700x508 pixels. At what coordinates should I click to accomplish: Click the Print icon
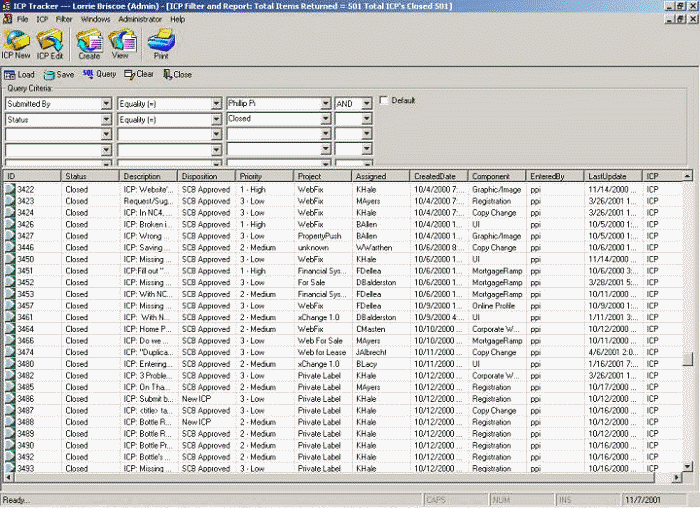pyautogui.click(x=159, y=43)
